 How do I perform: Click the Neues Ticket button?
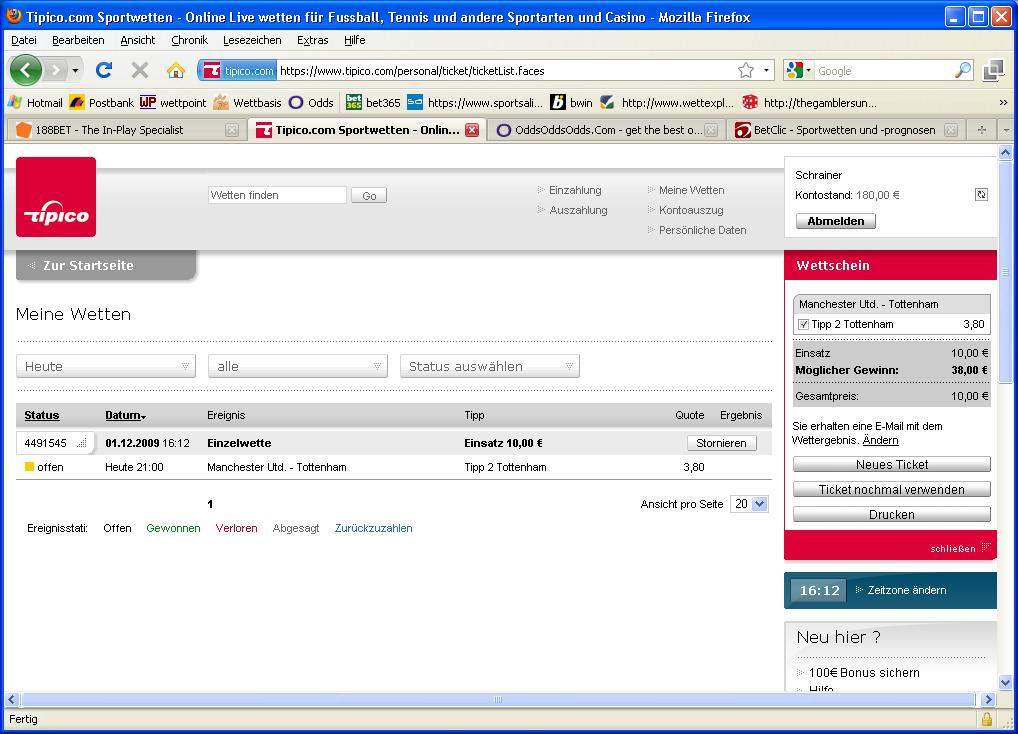click(891, 465)
